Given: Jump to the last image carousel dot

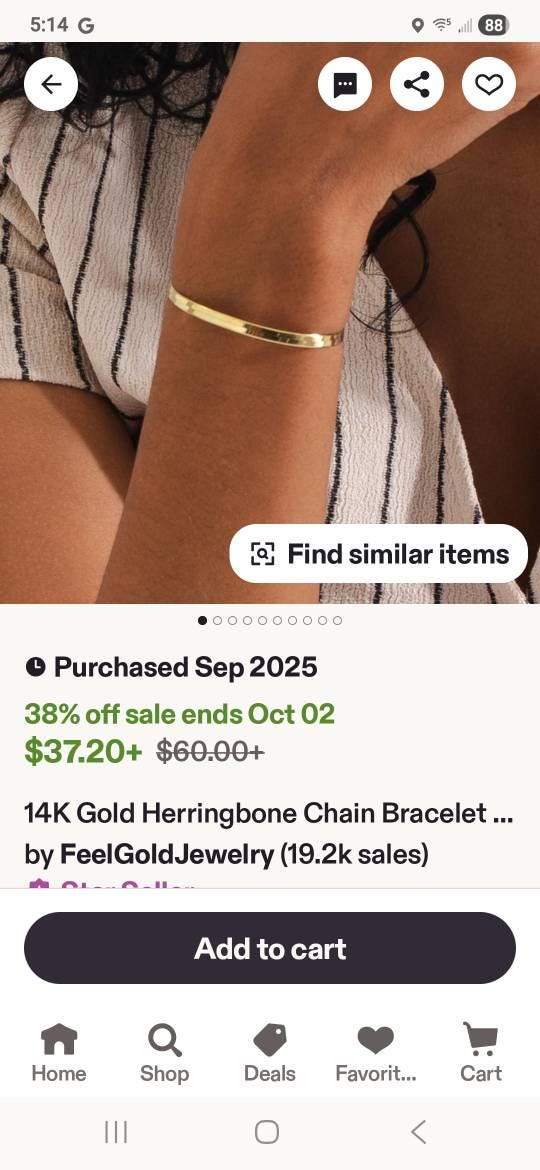Looking at the screenshot, I should [337, 620].
